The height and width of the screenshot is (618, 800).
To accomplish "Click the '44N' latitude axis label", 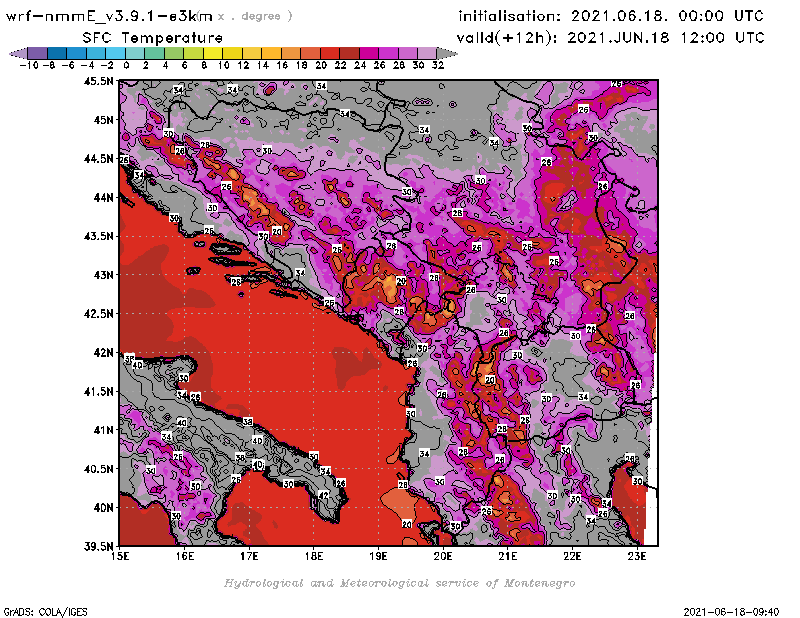I will tap(103, 197).
